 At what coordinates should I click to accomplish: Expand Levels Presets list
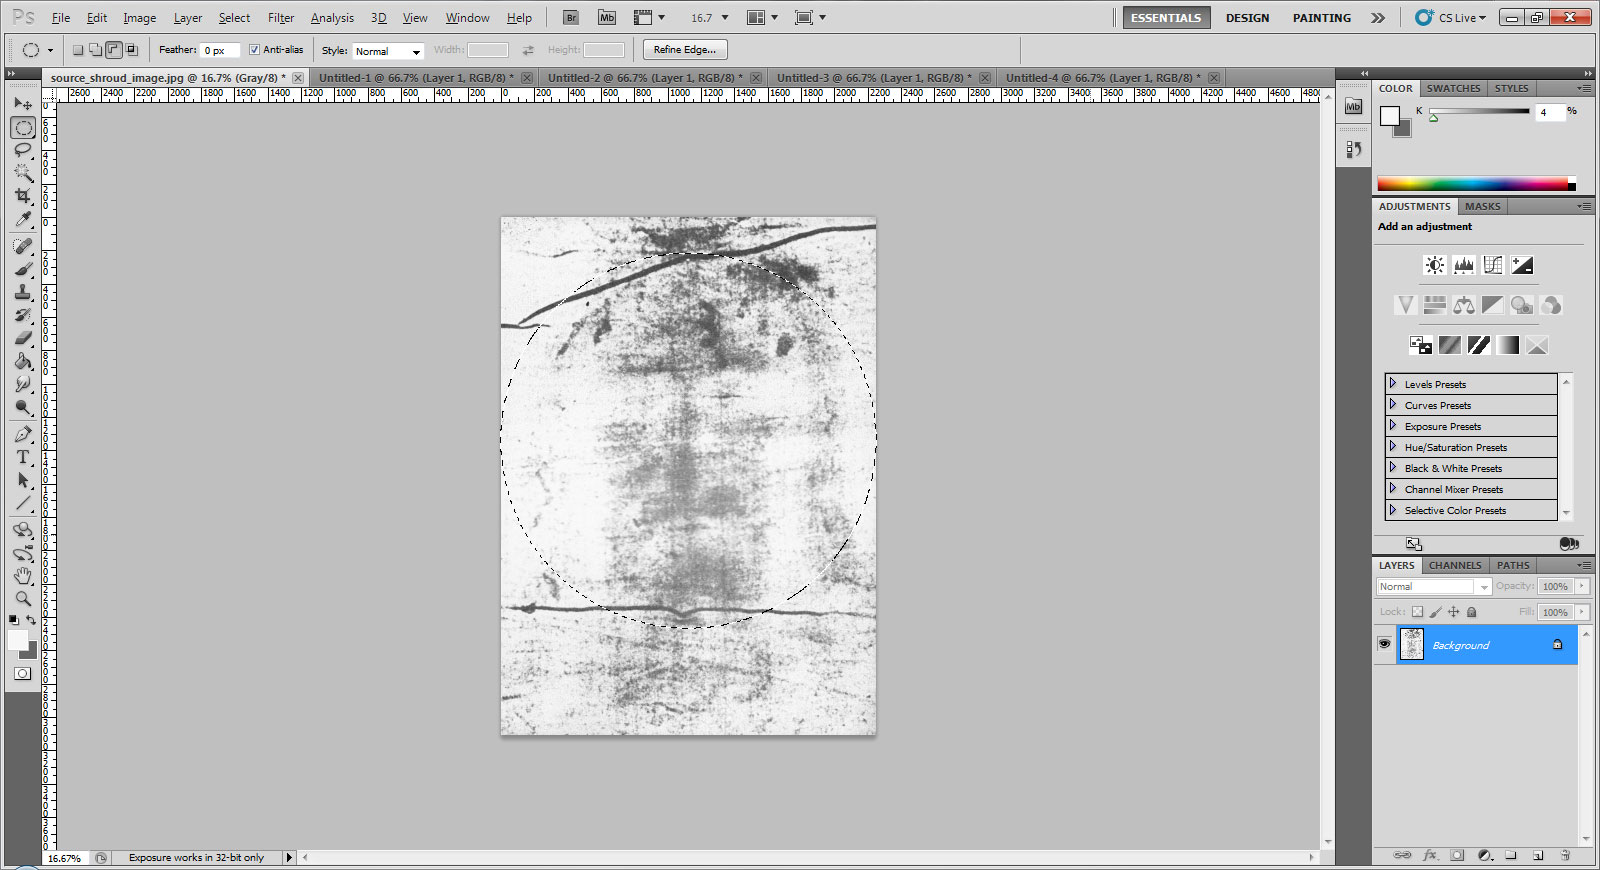click(x=1392, y=384)
